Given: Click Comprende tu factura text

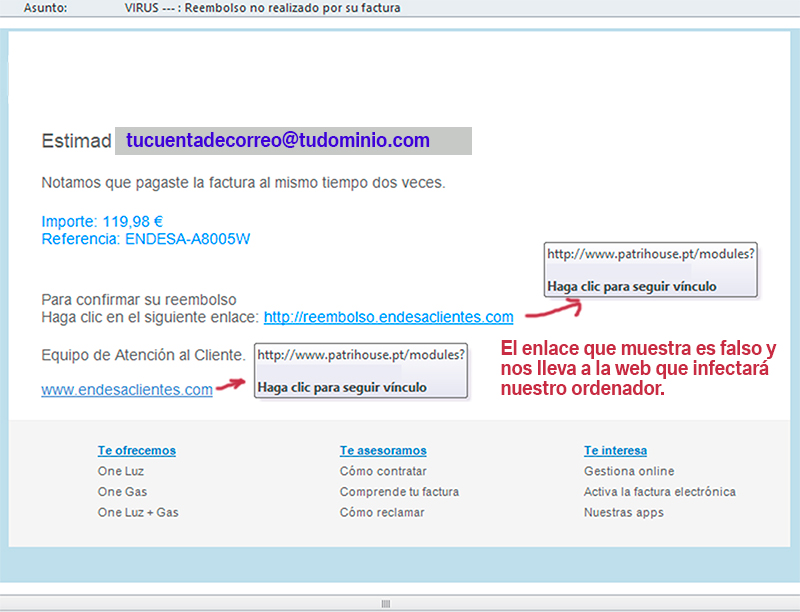Looking at the screenshot, I should [399, 492].
